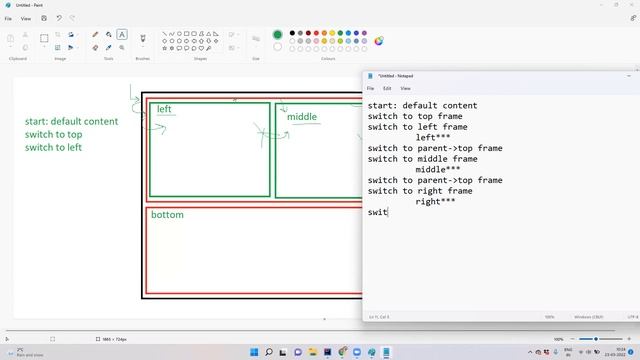640x360 pixels.
Task: Choose the rectangular selection tool
Action: [x=44, y=38]
